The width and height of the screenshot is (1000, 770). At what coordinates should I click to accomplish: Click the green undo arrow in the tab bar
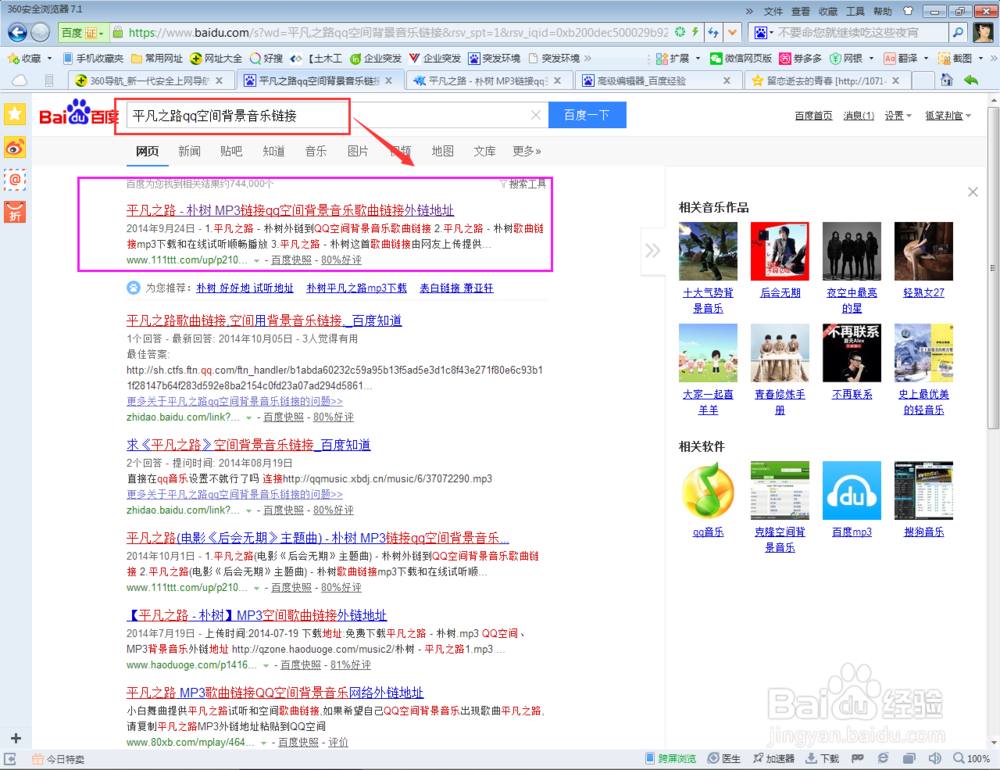pos(971,80)
